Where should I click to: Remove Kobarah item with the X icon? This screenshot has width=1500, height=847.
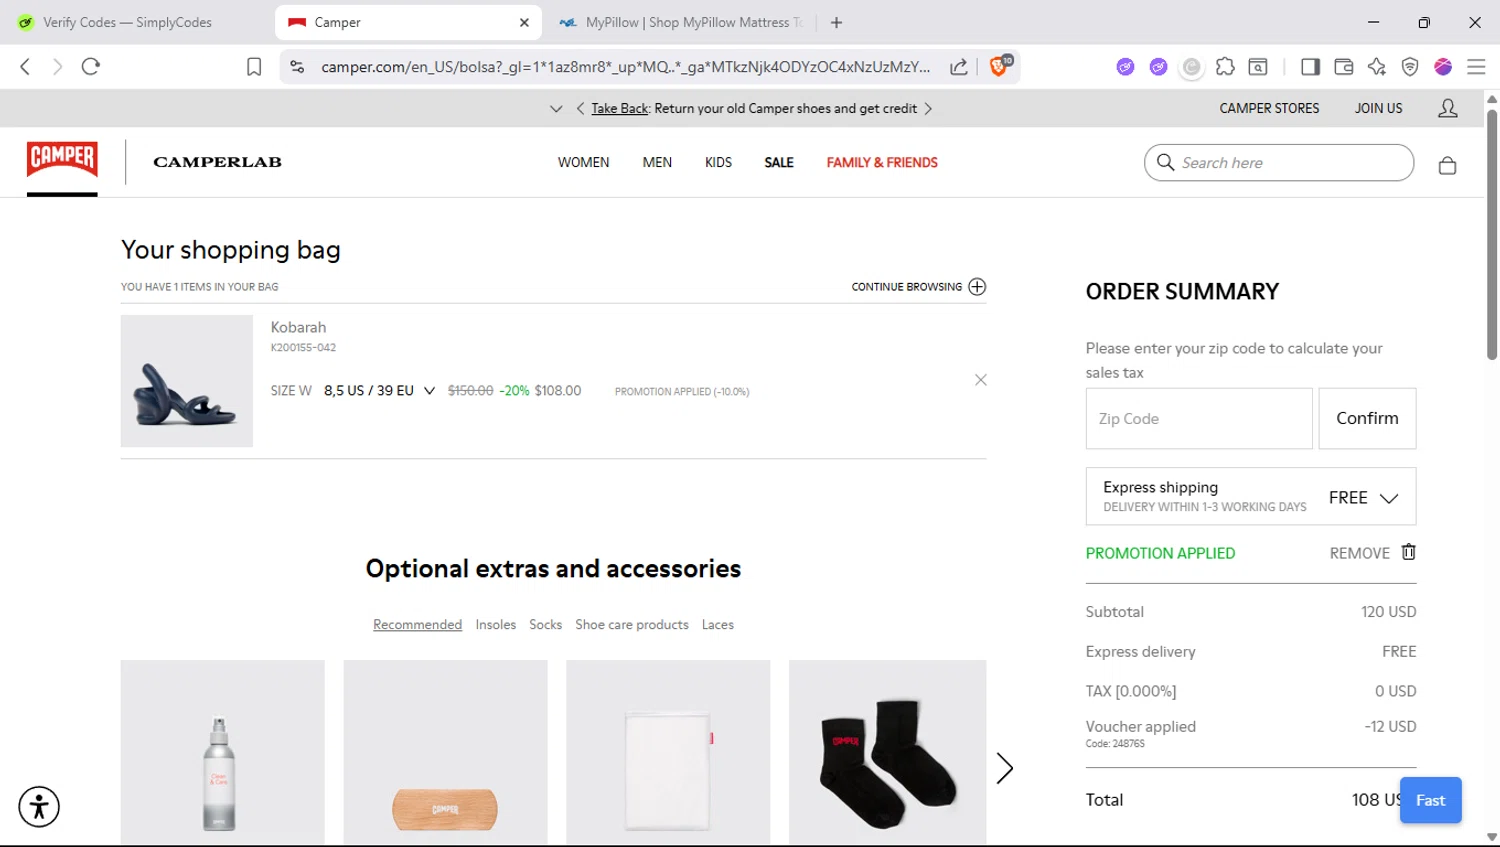[981, 380]
